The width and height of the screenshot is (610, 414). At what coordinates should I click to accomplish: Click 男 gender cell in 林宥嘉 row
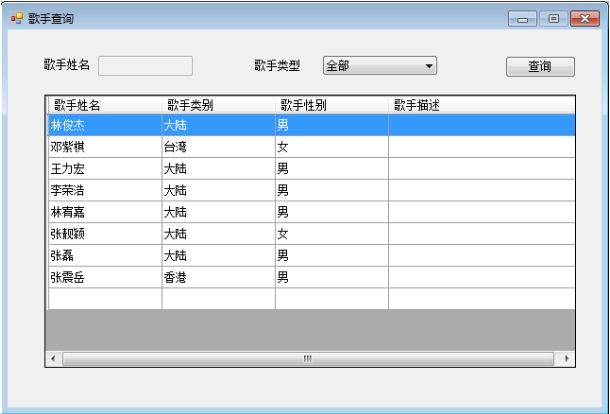tap(332, 212)
